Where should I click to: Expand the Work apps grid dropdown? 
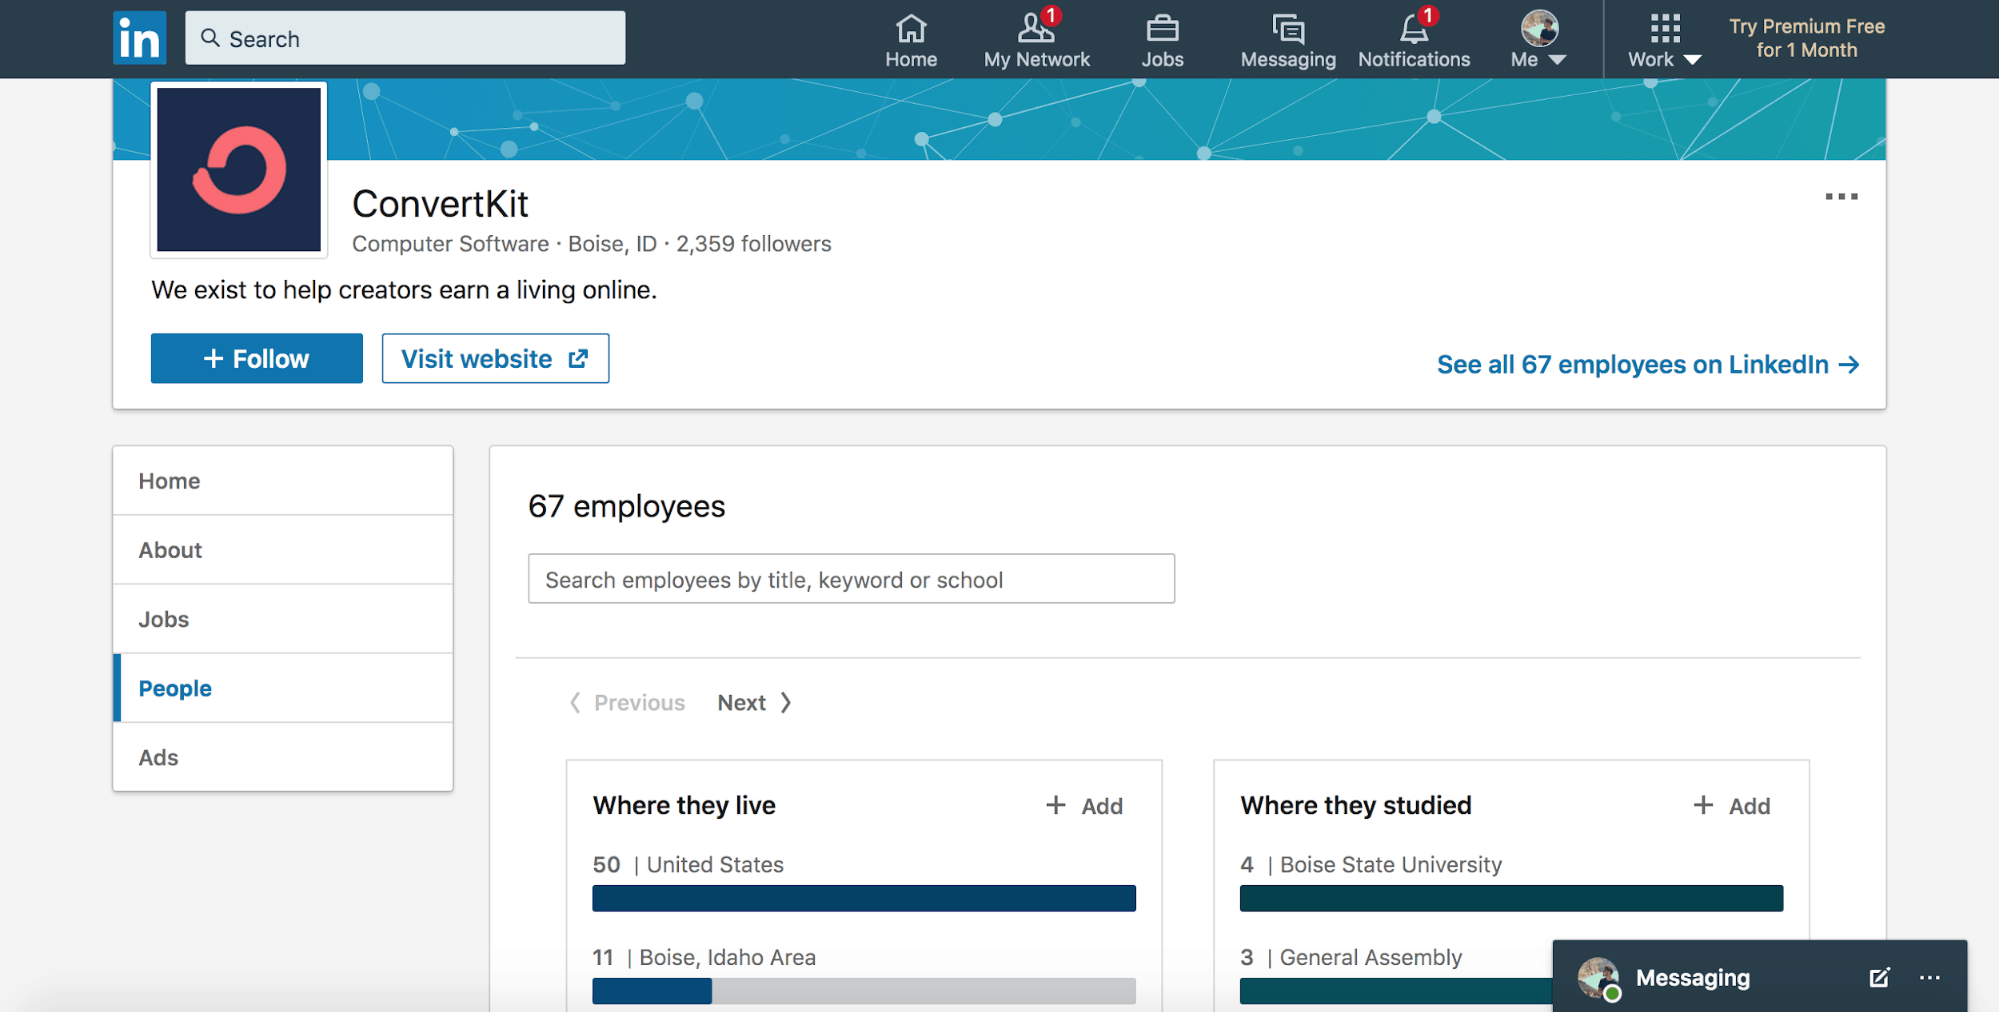point(1664,40)
